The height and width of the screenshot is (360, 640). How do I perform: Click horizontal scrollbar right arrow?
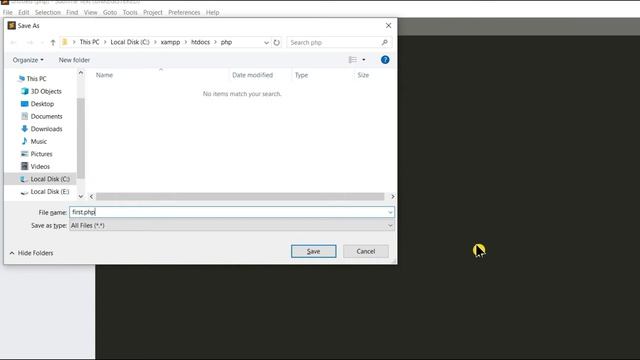[x=393, y=197]
